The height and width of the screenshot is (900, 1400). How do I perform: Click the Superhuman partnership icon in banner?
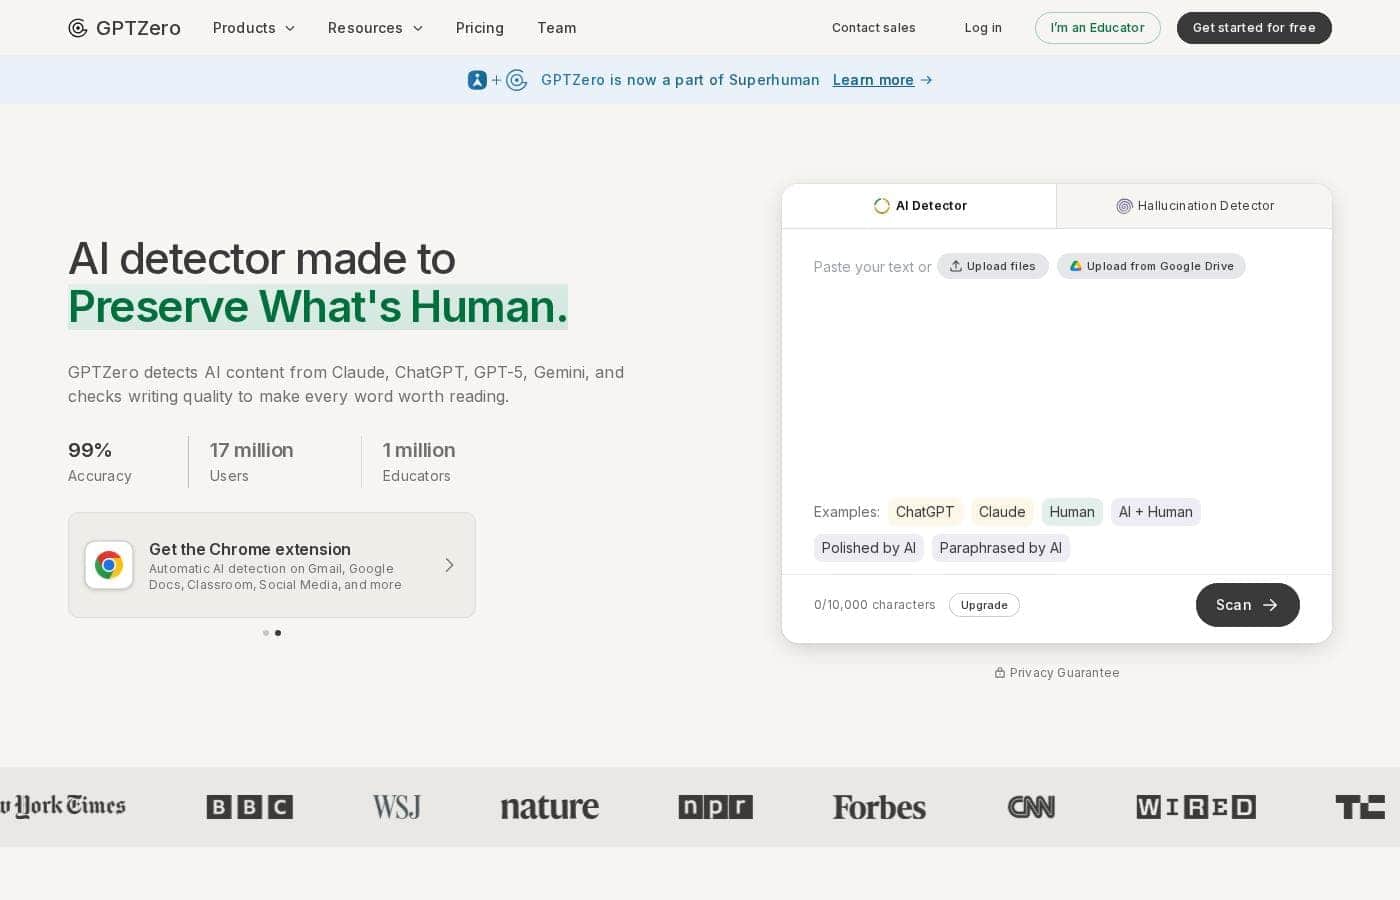click(x=497, y=80)
